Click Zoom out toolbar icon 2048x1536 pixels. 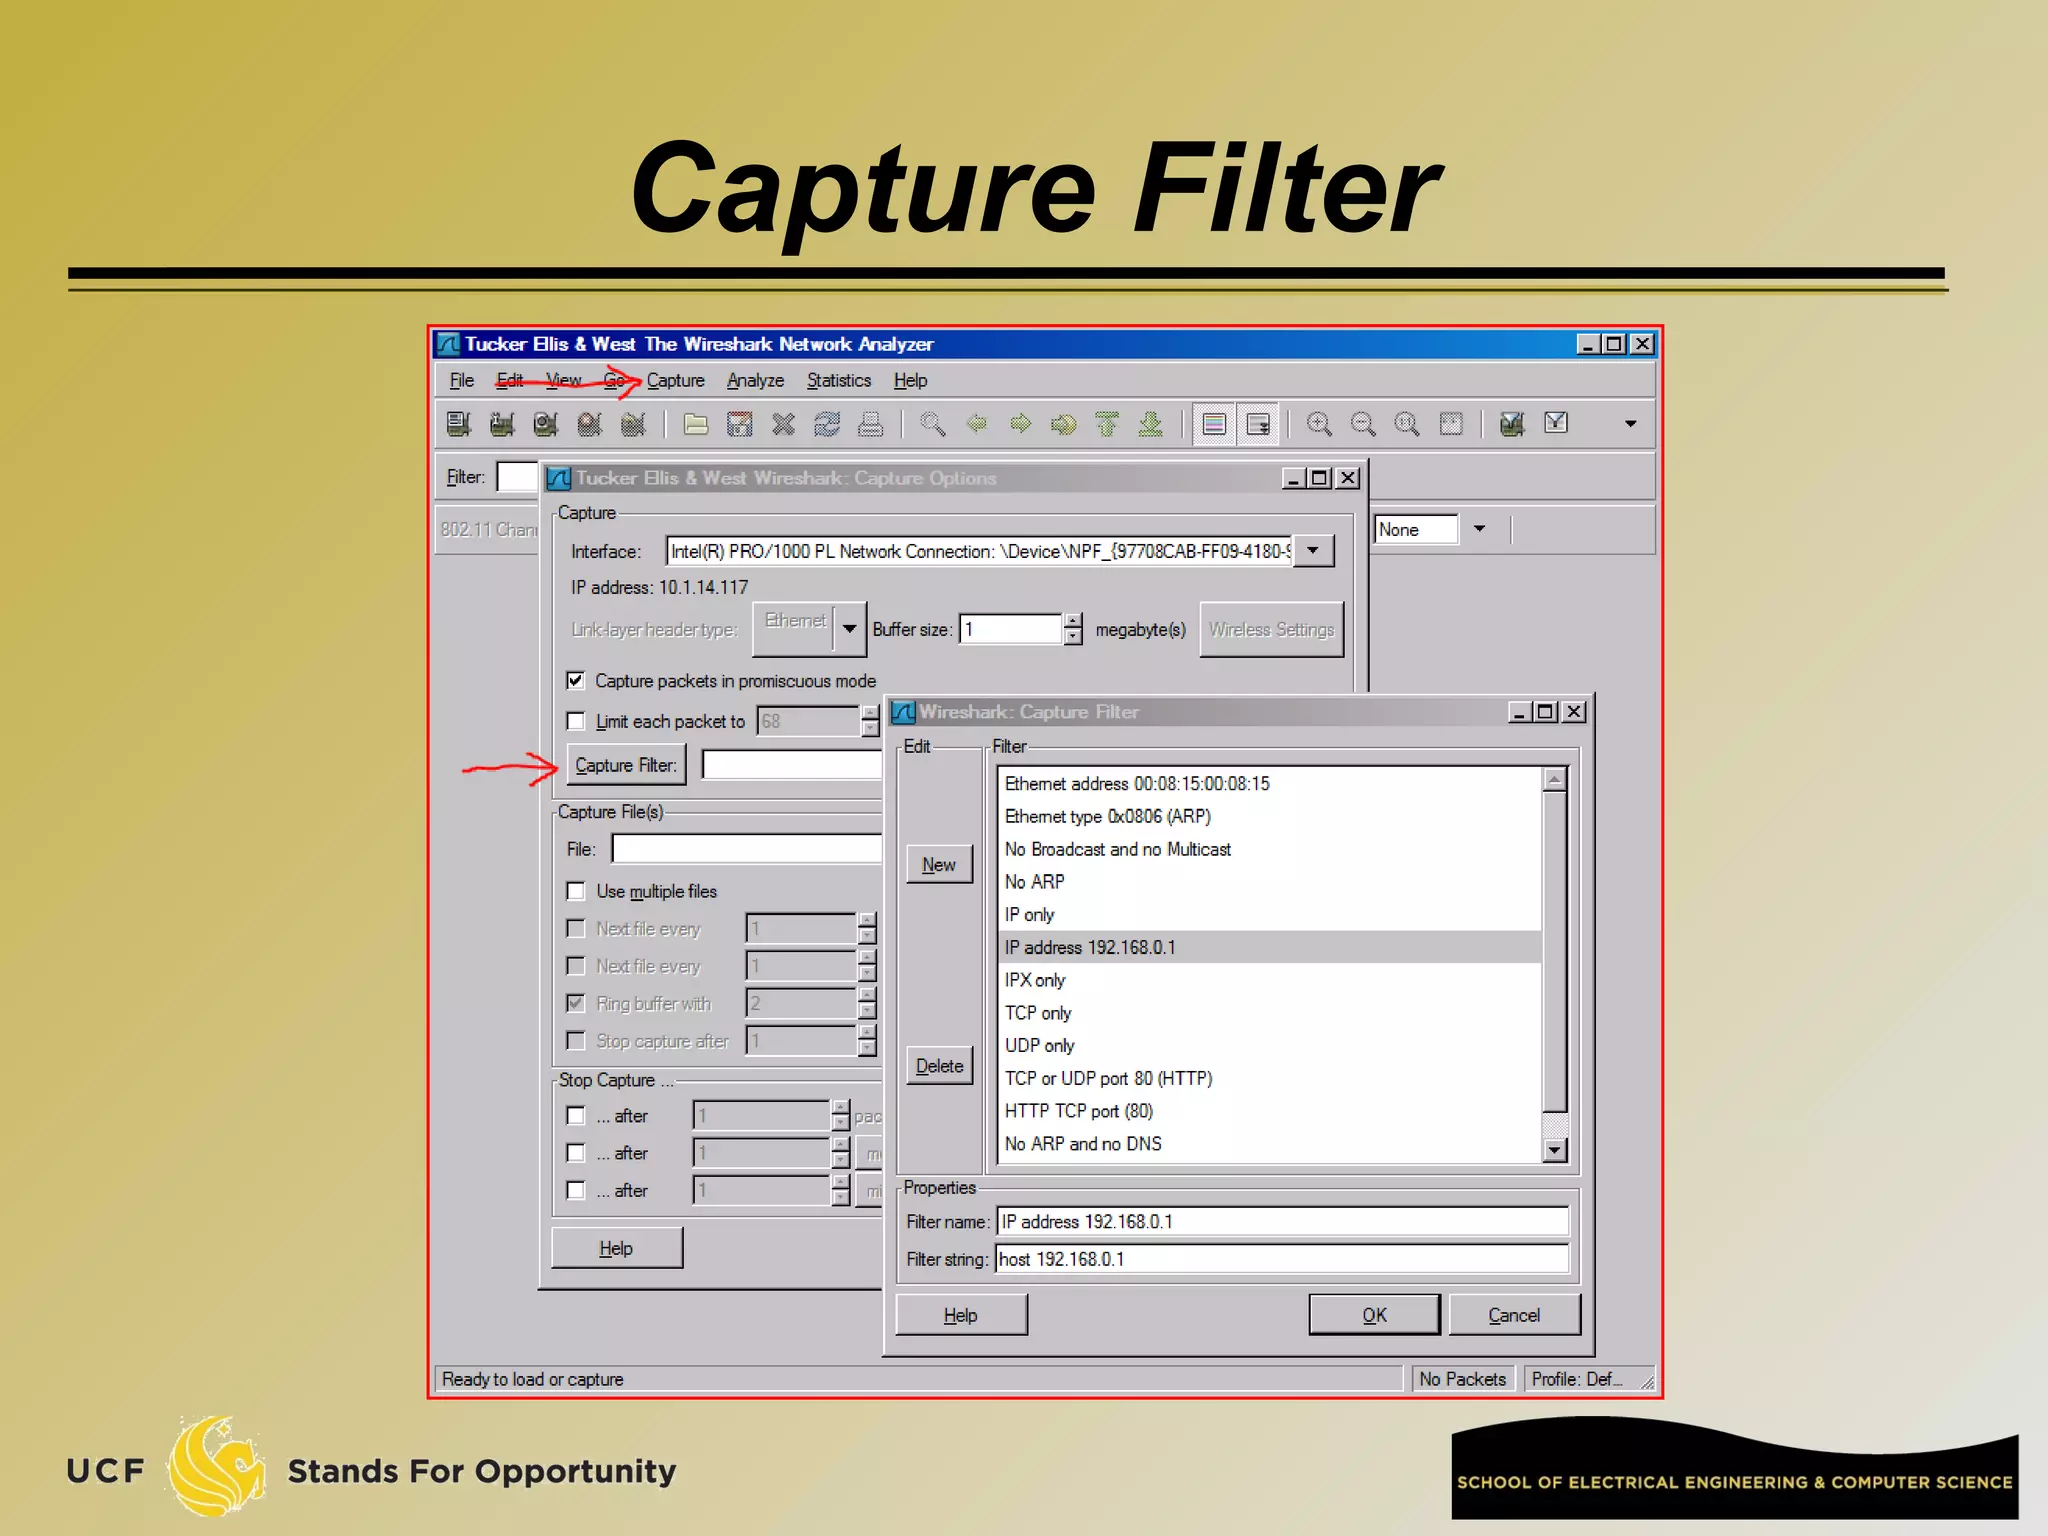pos(1363,424)
